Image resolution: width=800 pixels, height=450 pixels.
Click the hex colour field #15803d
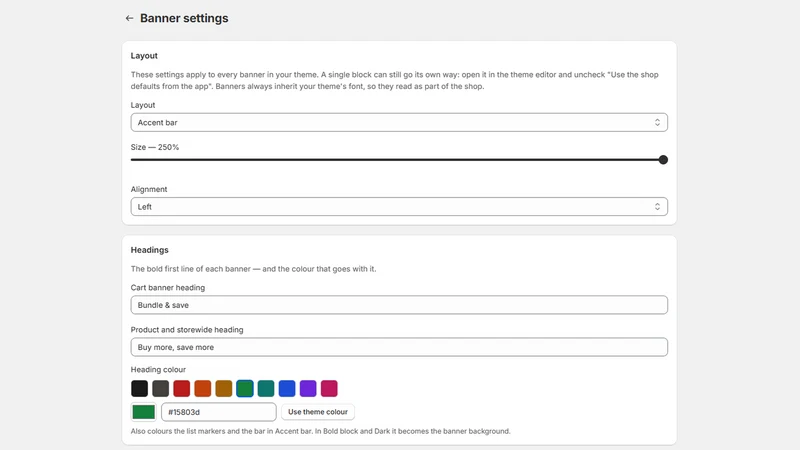click(219, 412)
